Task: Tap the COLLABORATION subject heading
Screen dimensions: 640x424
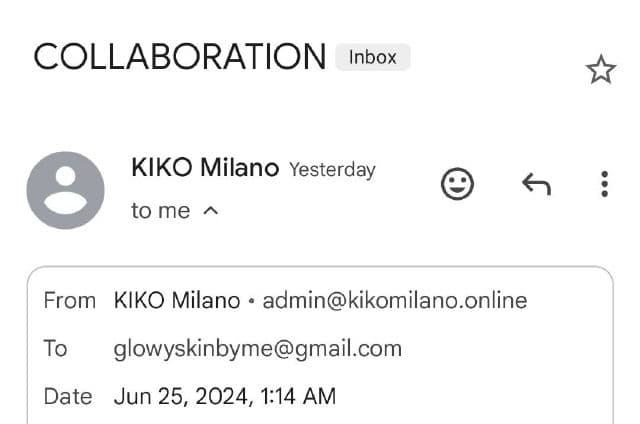Action: point(180,57)
